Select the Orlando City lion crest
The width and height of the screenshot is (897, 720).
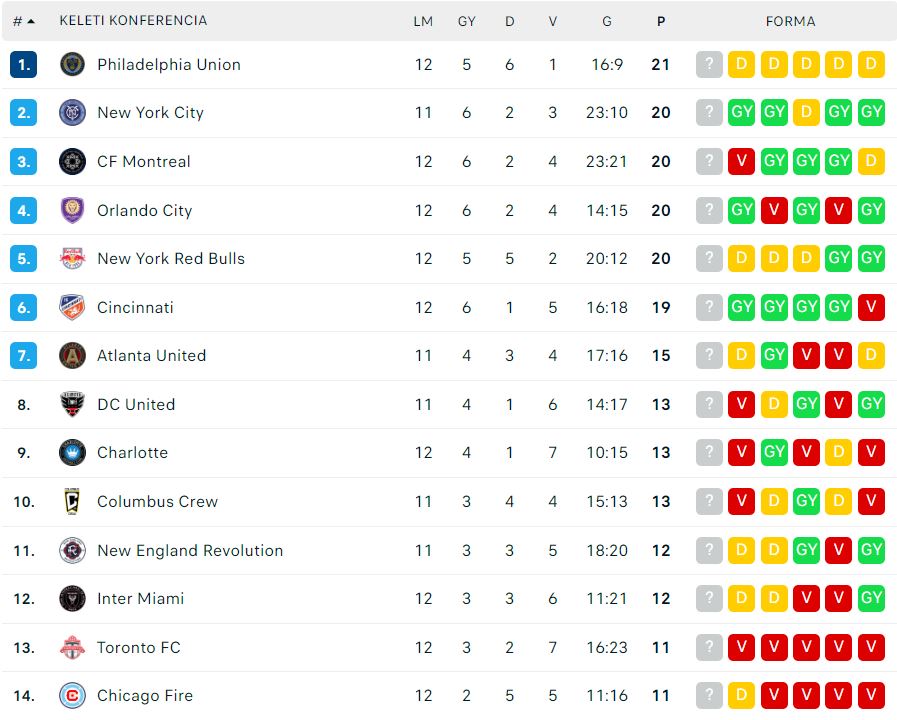click(73, 210)
